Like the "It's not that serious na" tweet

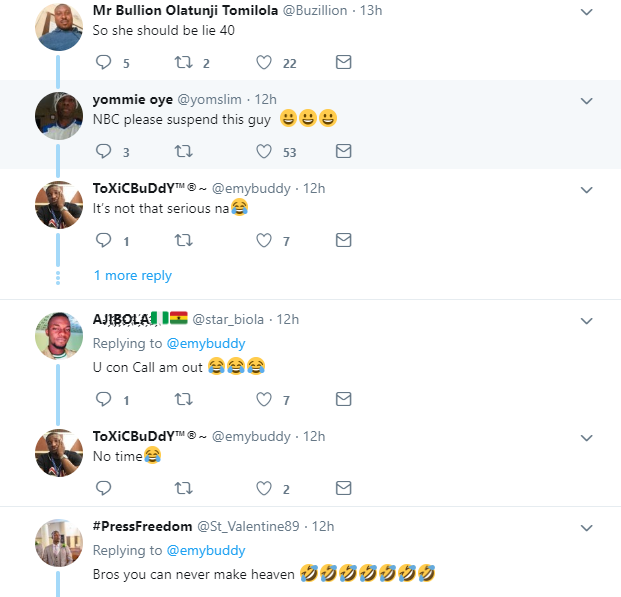click(264, 241)
